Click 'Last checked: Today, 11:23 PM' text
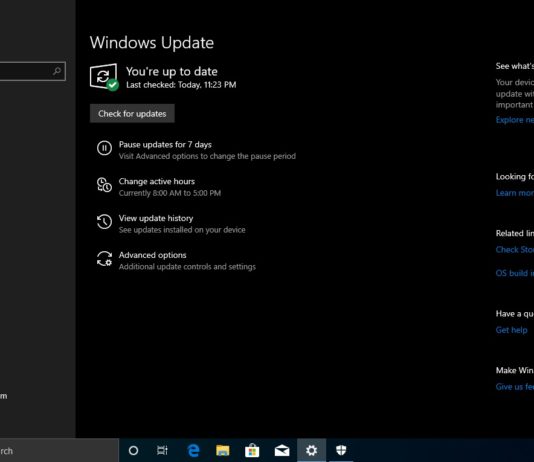This screenshot has width=534, height=462. point(181,85)
